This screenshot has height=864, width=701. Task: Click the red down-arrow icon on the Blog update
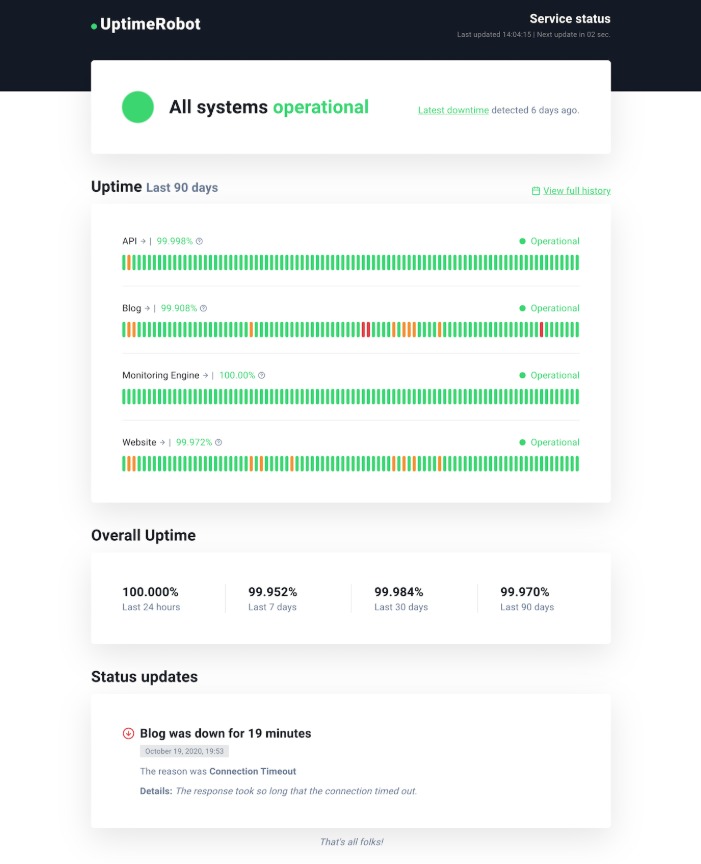[128, 733]
